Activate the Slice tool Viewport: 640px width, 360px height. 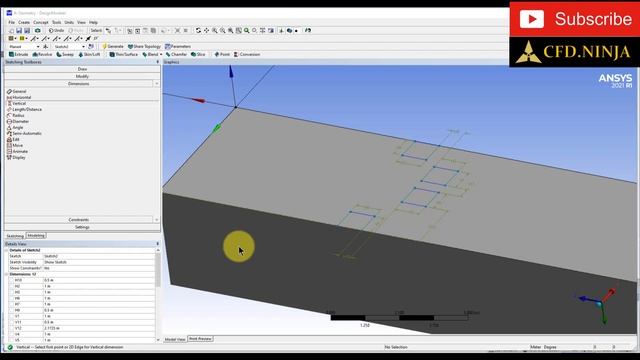tap(198, 54)
